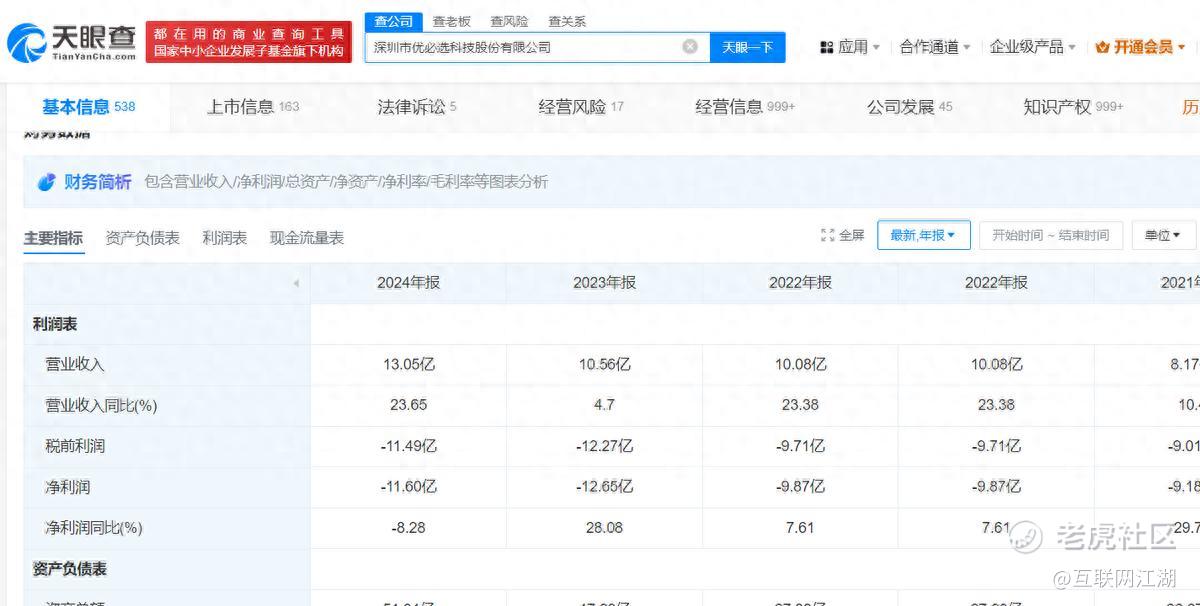Select the 查老板 search category
The width and height of the screenshot is (1200, 606).
click(451, 21)
